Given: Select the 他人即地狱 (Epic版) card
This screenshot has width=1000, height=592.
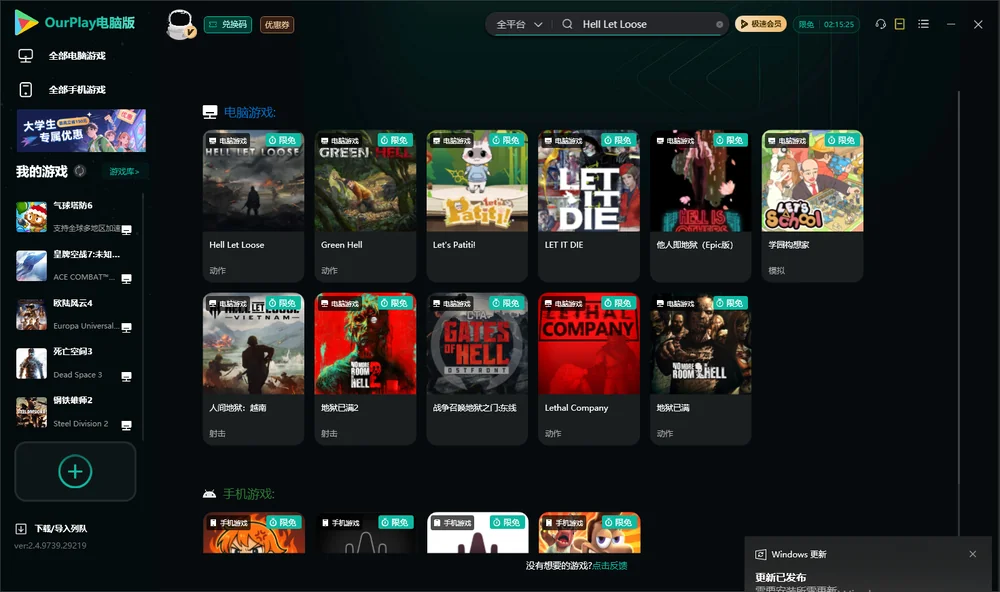Looking at the screenshot, I should (x=701, y=206).
